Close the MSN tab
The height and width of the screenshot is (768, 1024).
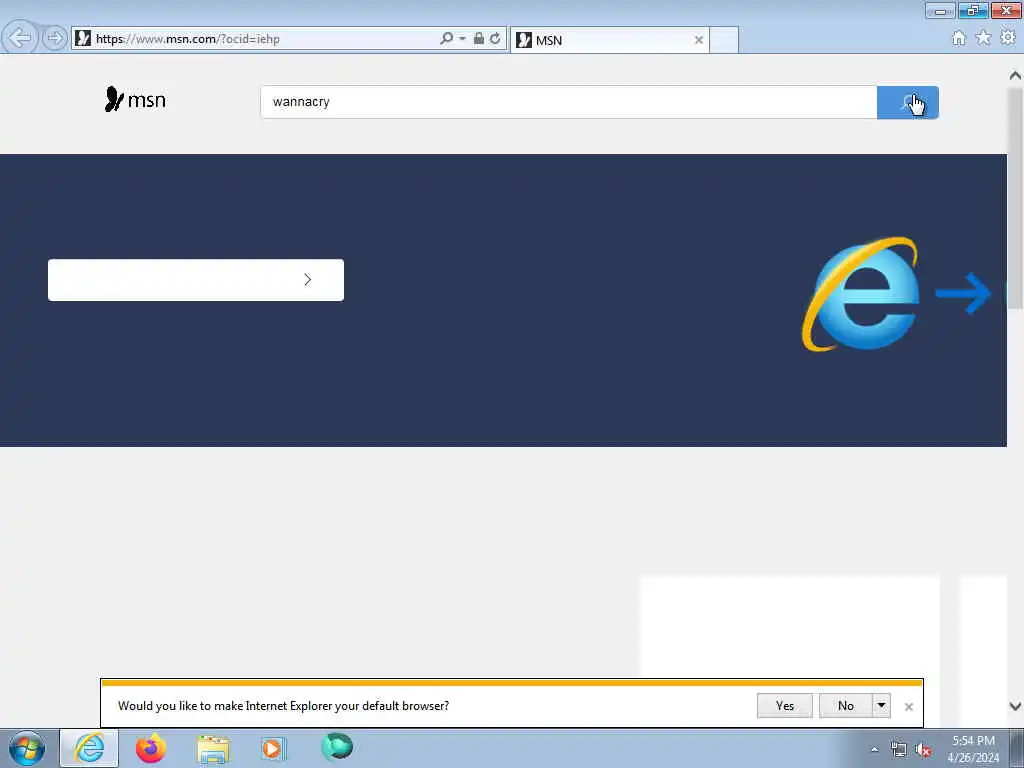(698, 40)
